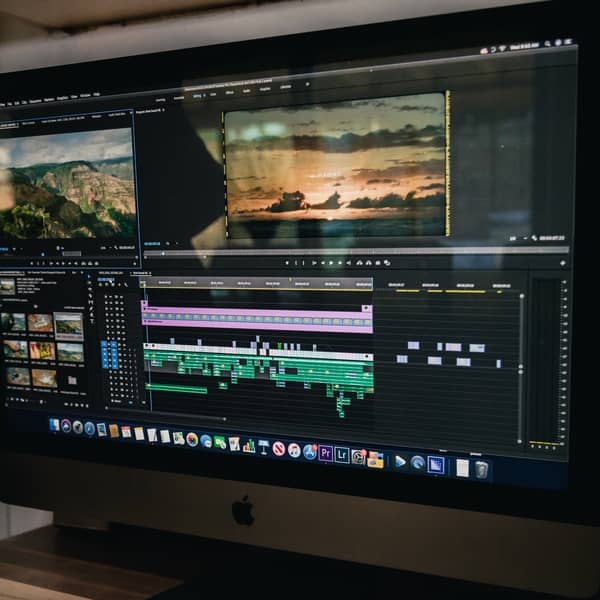Click the Finder icon in the Dock
This screenshot has height=600, width=600.
54,425
